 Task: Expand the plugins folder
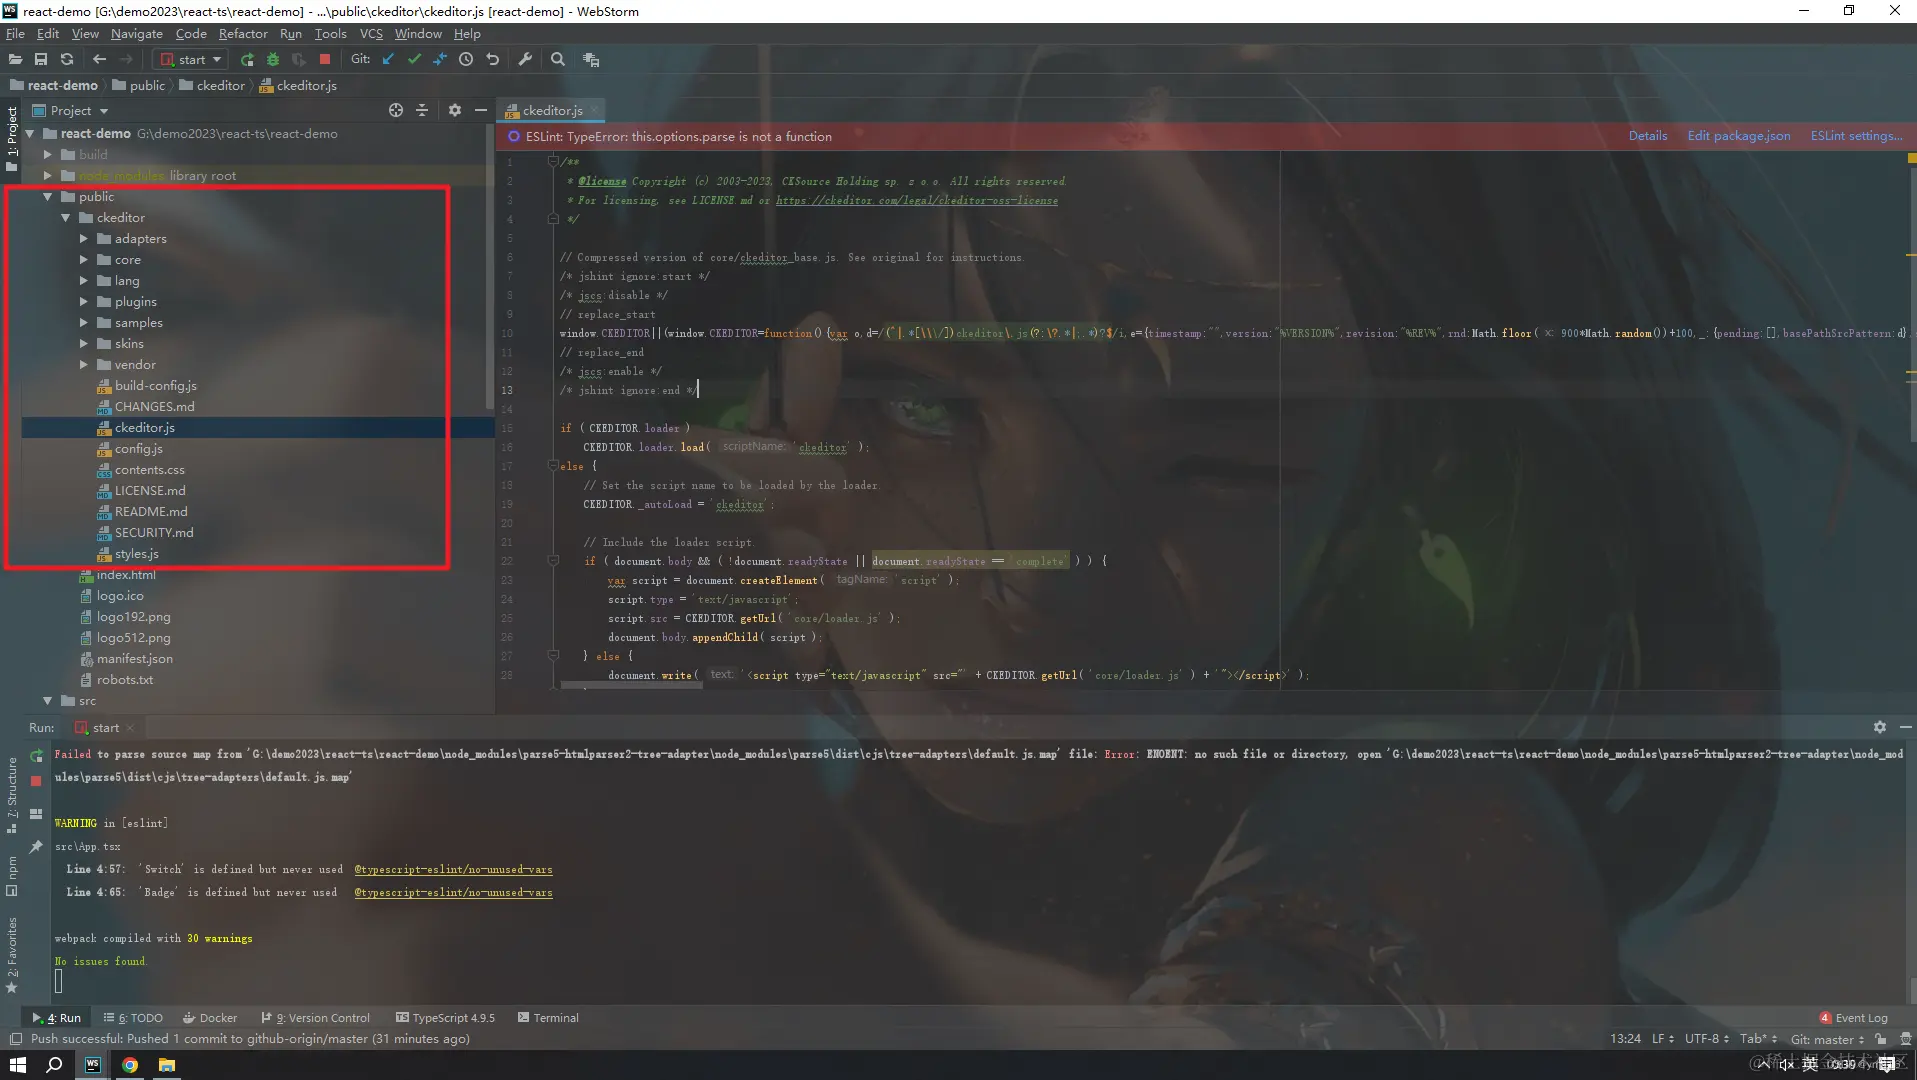point(84,302)
